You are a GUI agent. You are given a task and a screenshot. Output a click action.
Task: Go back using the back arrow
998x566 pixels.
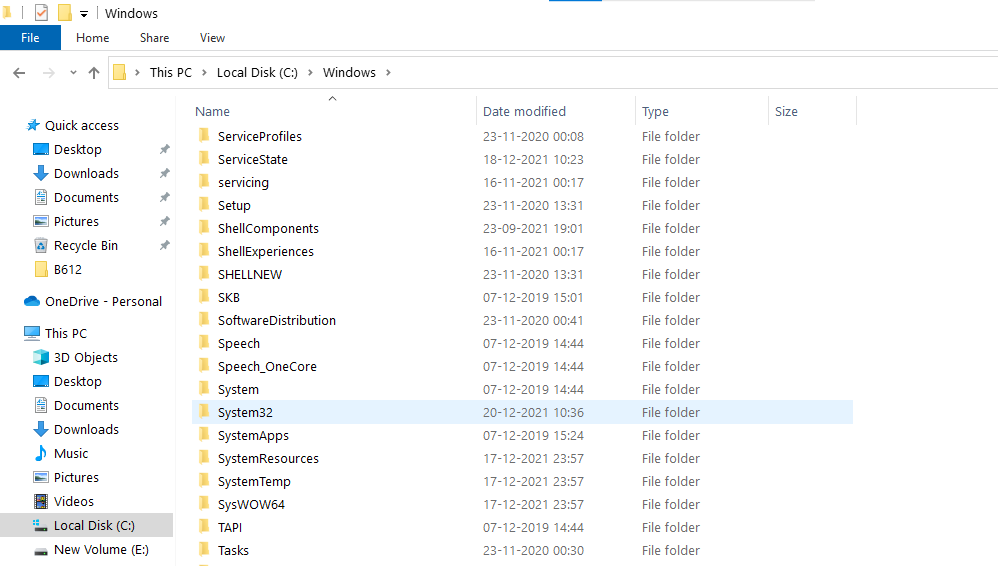tap(19, 73)
